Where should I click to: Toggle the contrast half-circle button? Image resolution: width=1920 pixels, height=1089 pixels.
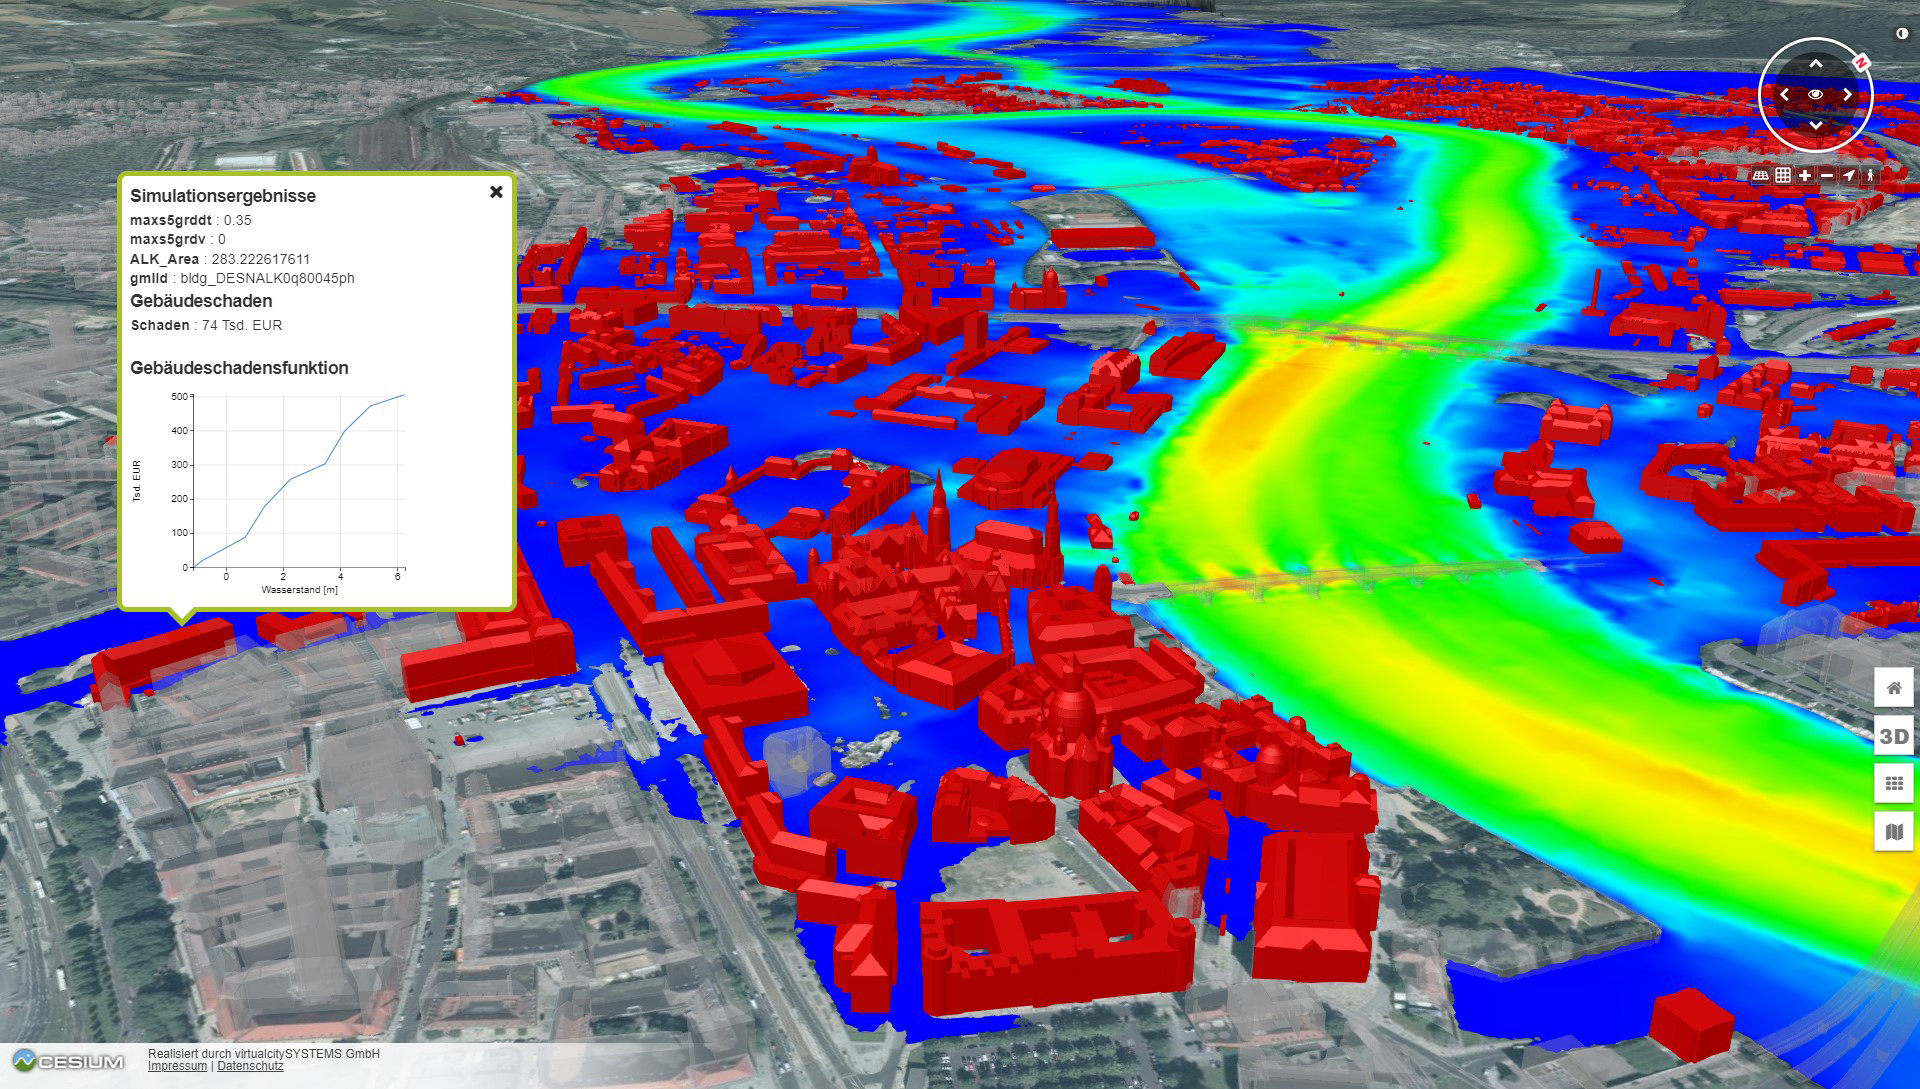1901,34
